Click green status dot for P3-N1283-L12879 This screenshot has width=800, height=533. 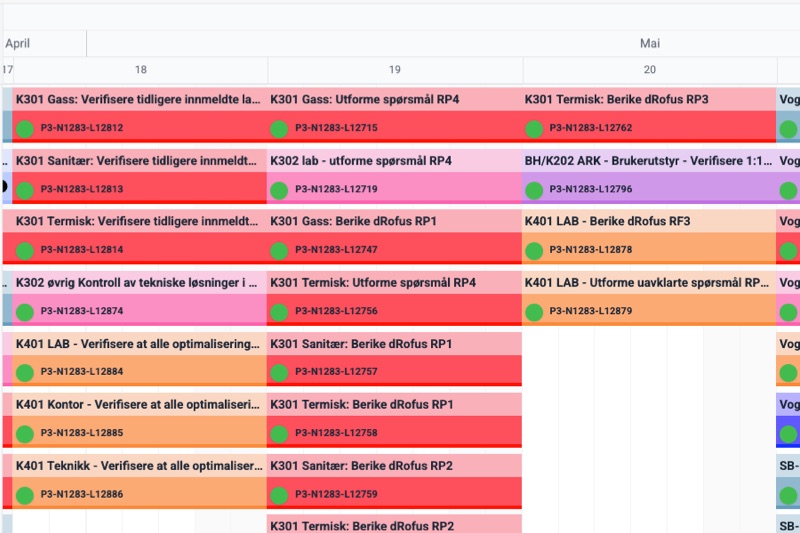[x=534, y=312]
